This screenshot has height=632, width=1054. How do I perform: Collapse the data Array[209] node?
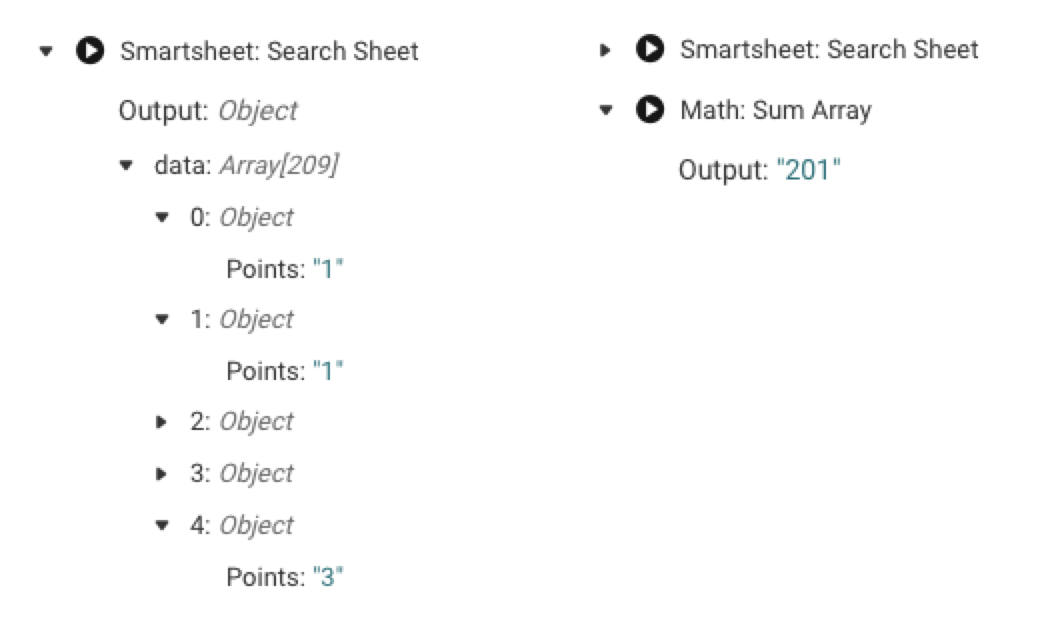coord(125,165)
